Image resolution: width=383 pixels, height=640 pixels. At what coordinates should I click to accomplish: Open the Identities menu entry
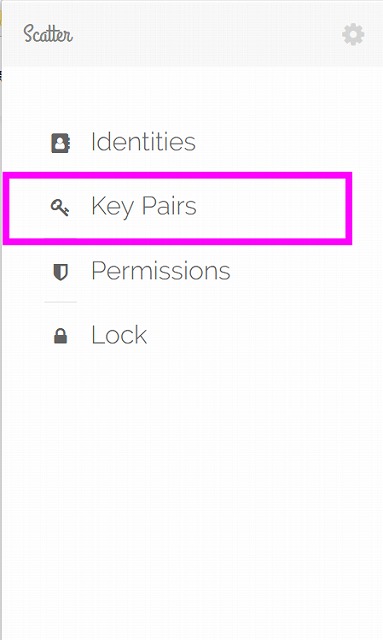point(178,142)
